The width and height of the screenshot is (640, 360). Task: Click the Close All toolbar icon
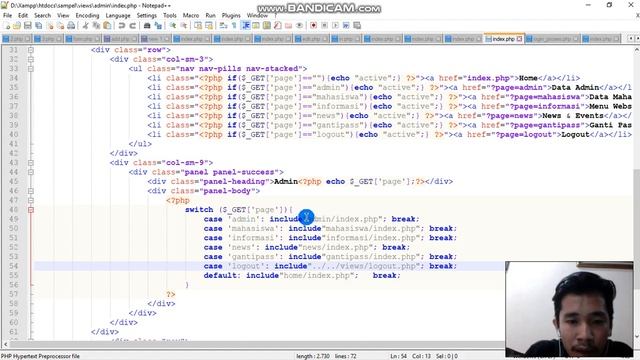tap(61, 25)
